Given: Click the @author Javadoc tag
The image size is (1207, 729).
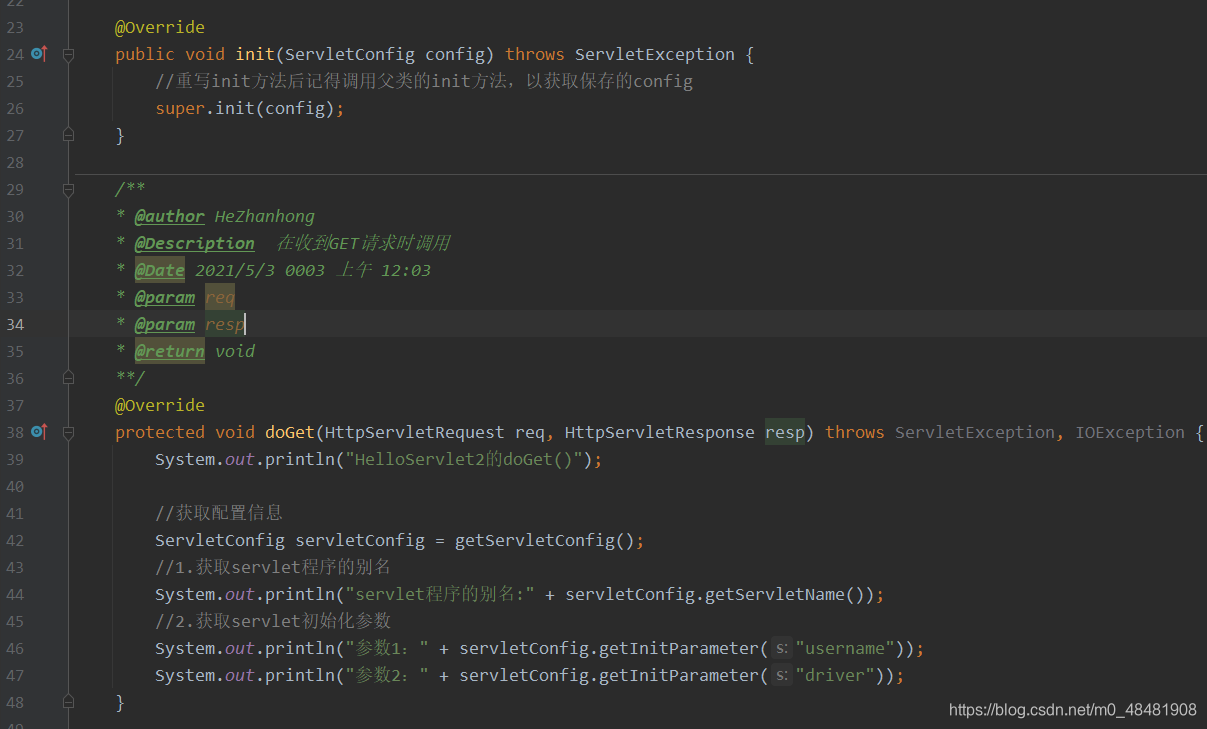Looking at the screenshot, I should tap(170, 216).
